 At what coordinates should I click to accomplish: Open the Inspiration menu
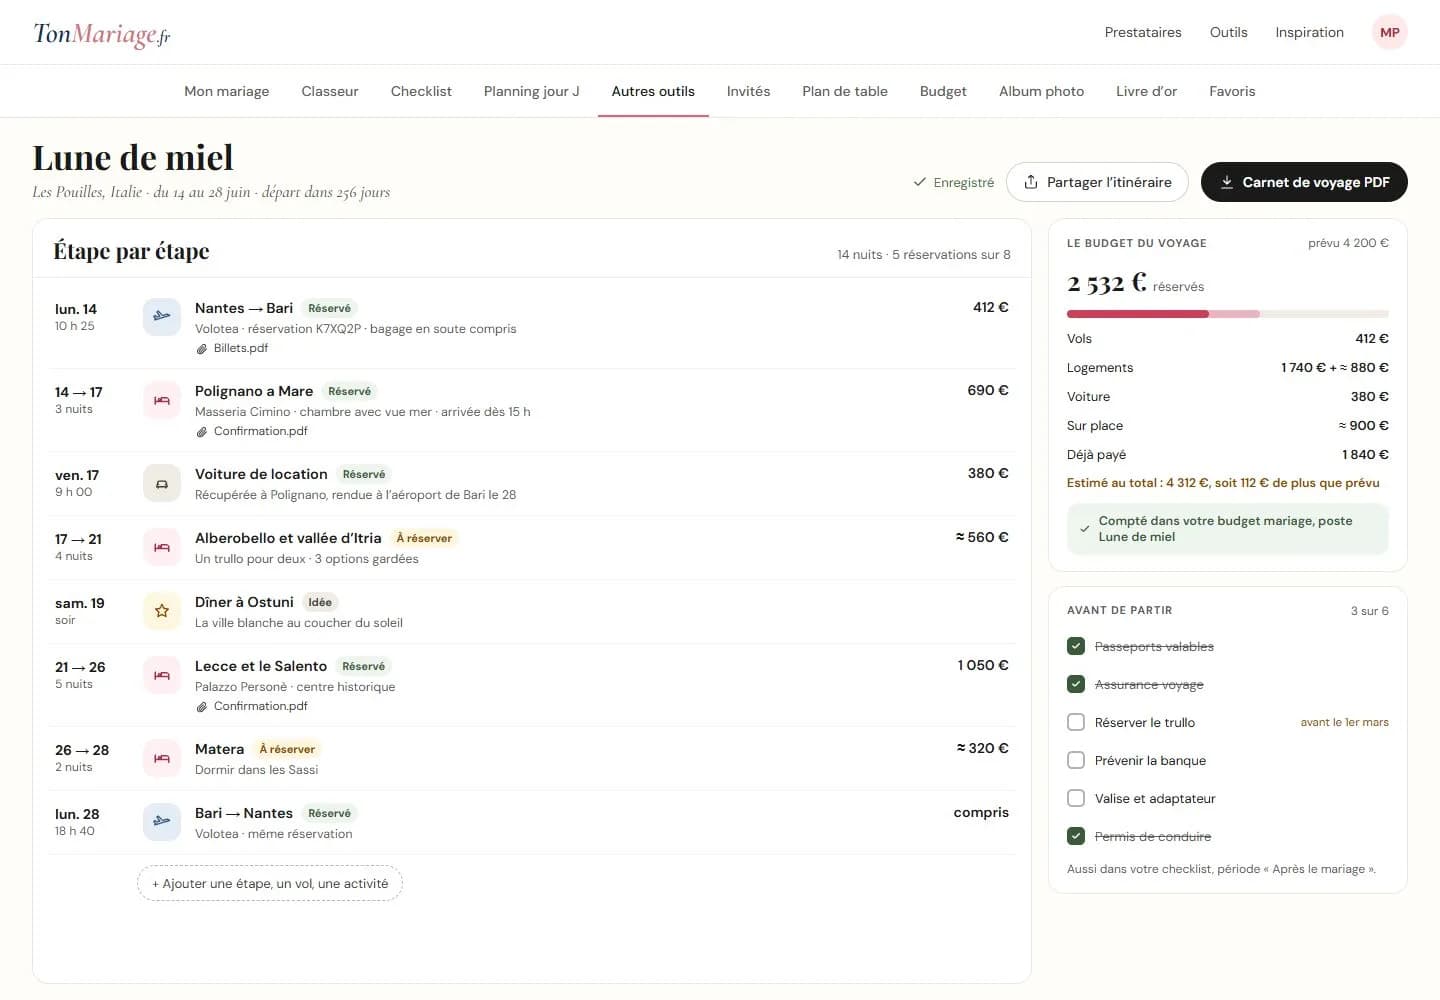point(1309,32)
